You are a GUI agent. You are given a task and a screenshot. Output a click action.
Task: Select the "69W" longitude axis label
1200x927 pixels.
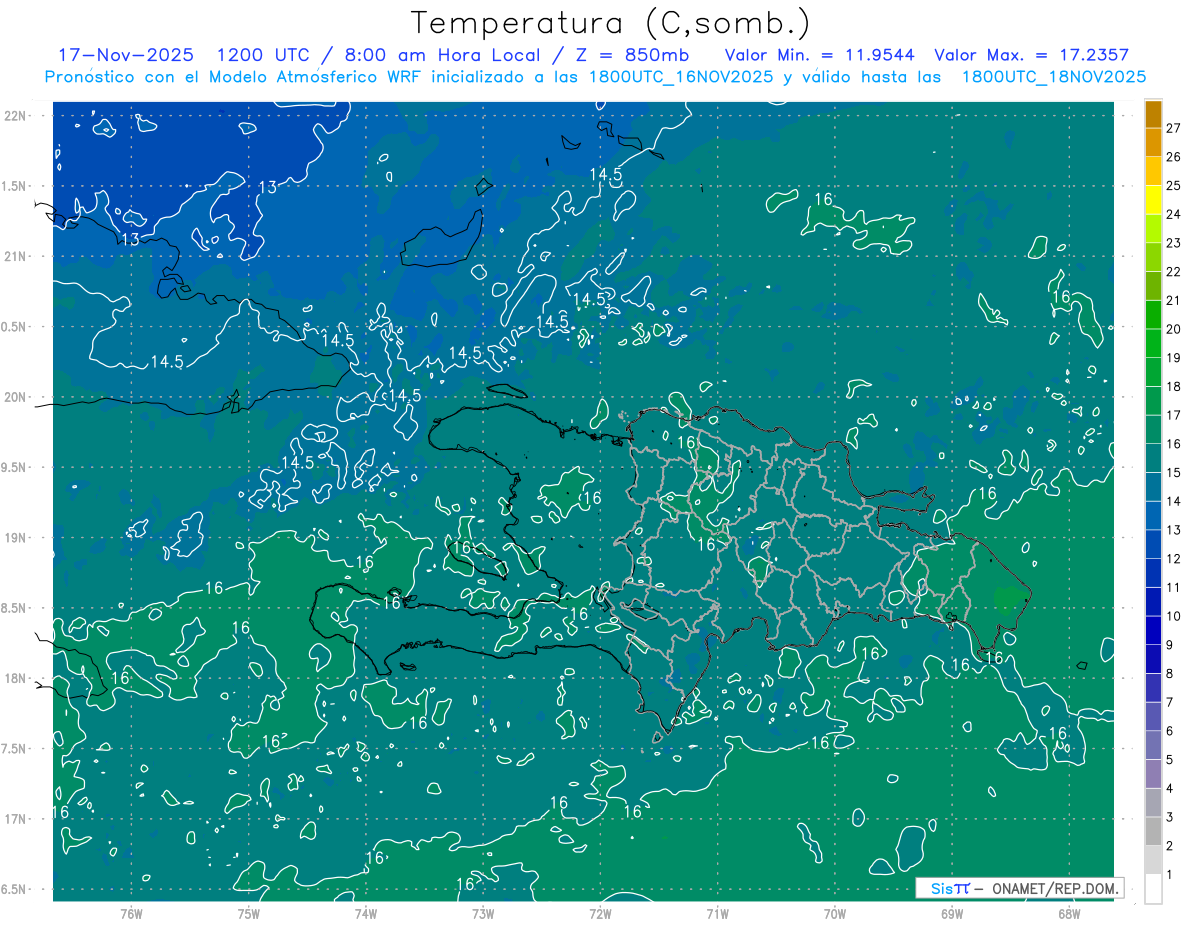[952, 914]
